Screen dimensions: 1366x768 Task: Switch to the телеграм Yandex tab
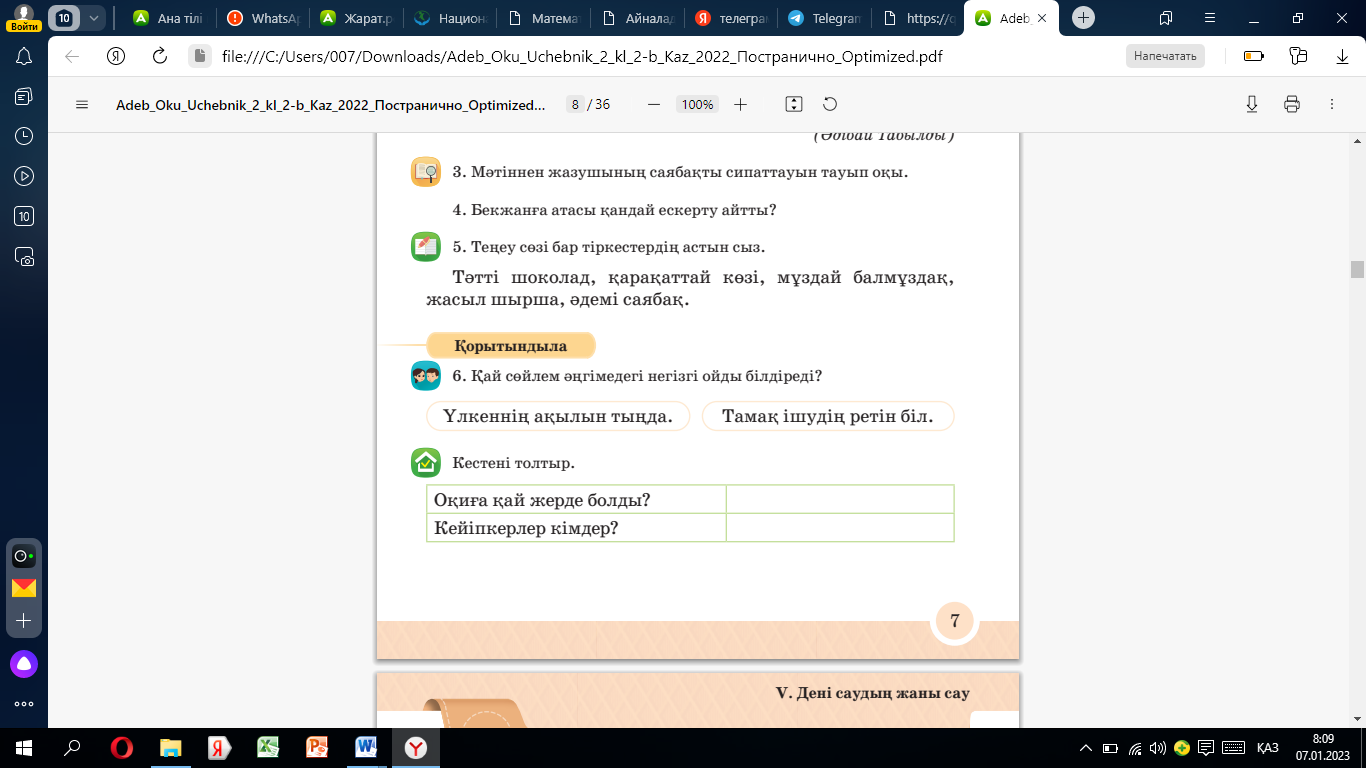coord(731,18)
